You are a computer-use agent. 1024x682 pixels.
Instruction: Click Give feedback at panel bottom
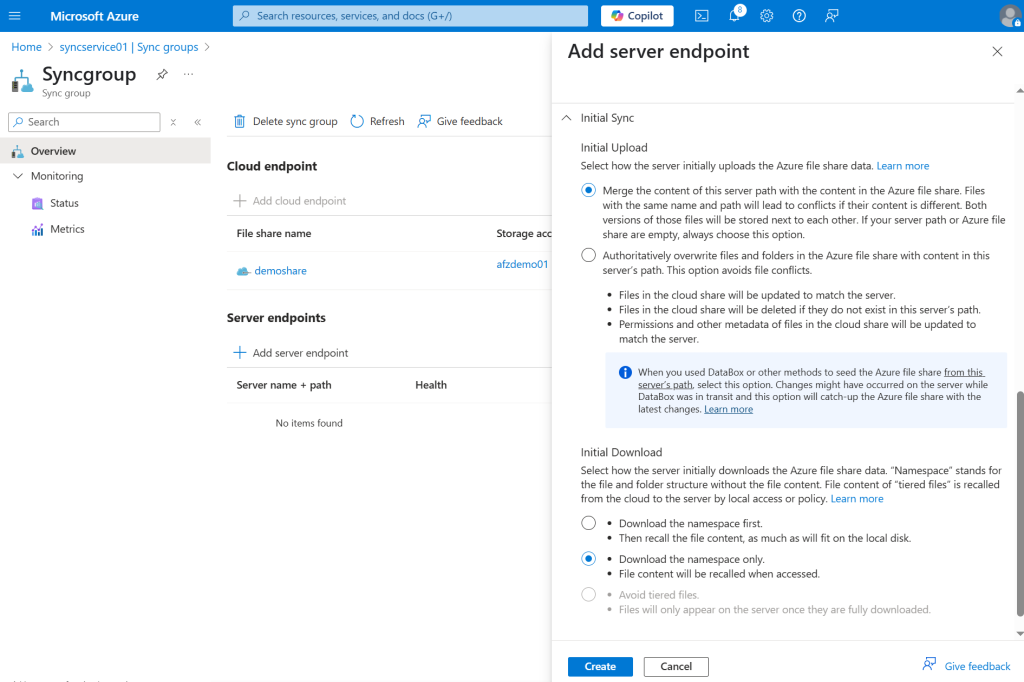pyautogui.click(x=967, y=666)
